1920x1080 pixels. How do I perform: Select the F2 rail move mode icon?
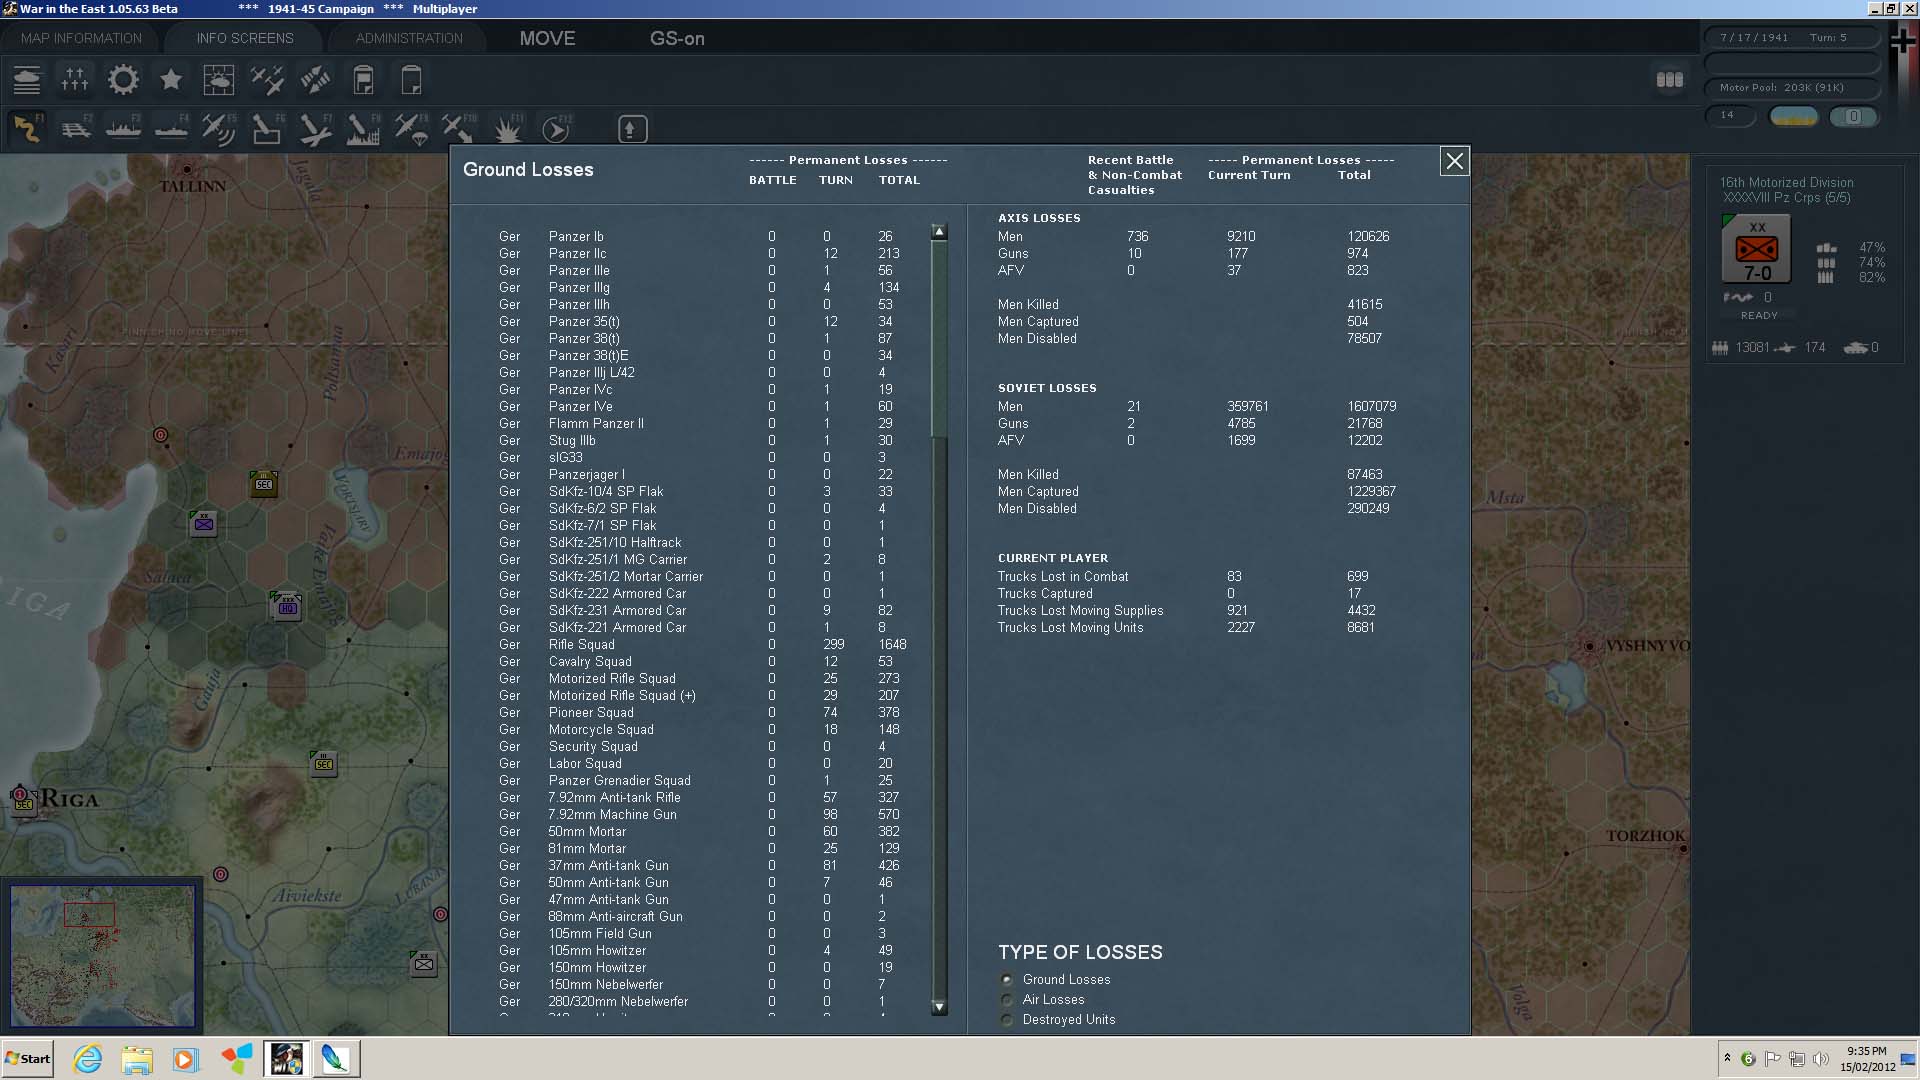pos(75,129)
